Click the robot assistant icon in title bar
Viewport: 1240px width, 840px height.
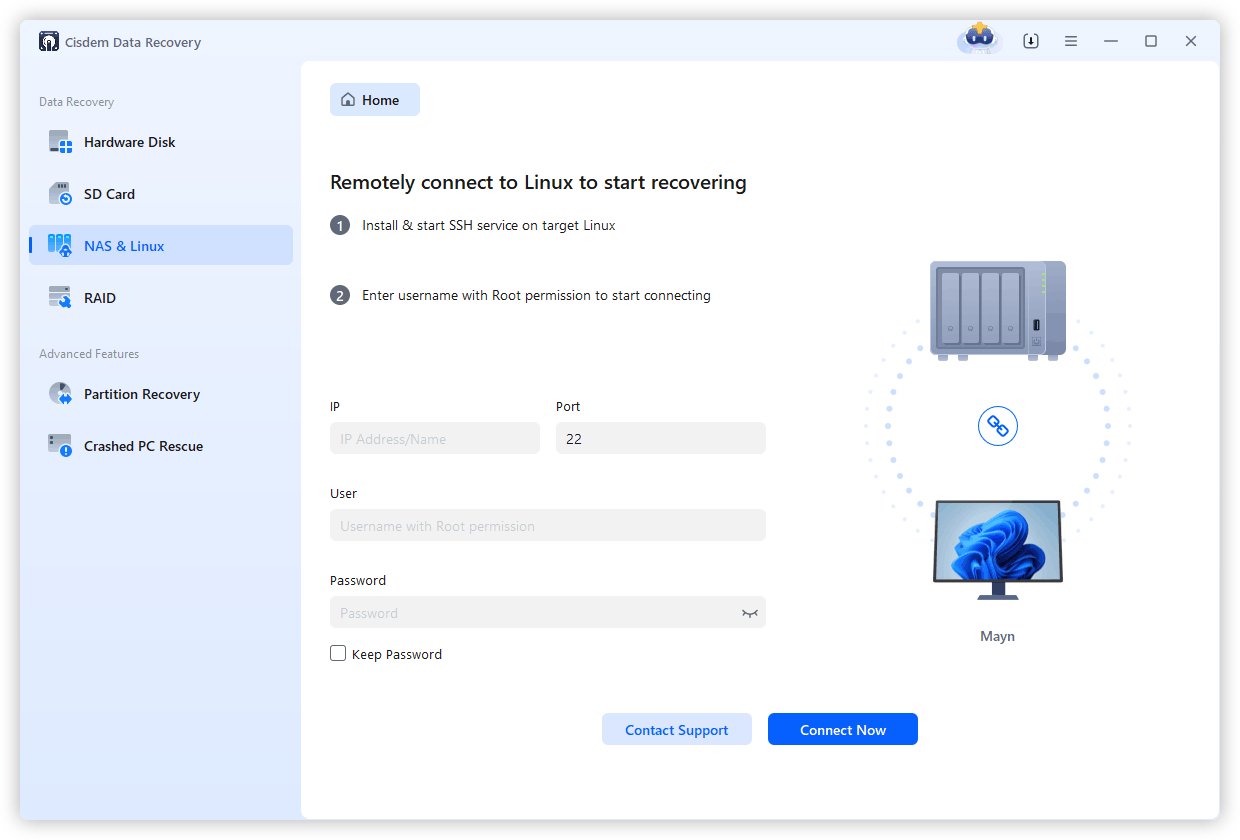pyautogui.click(x=979, y=40)
